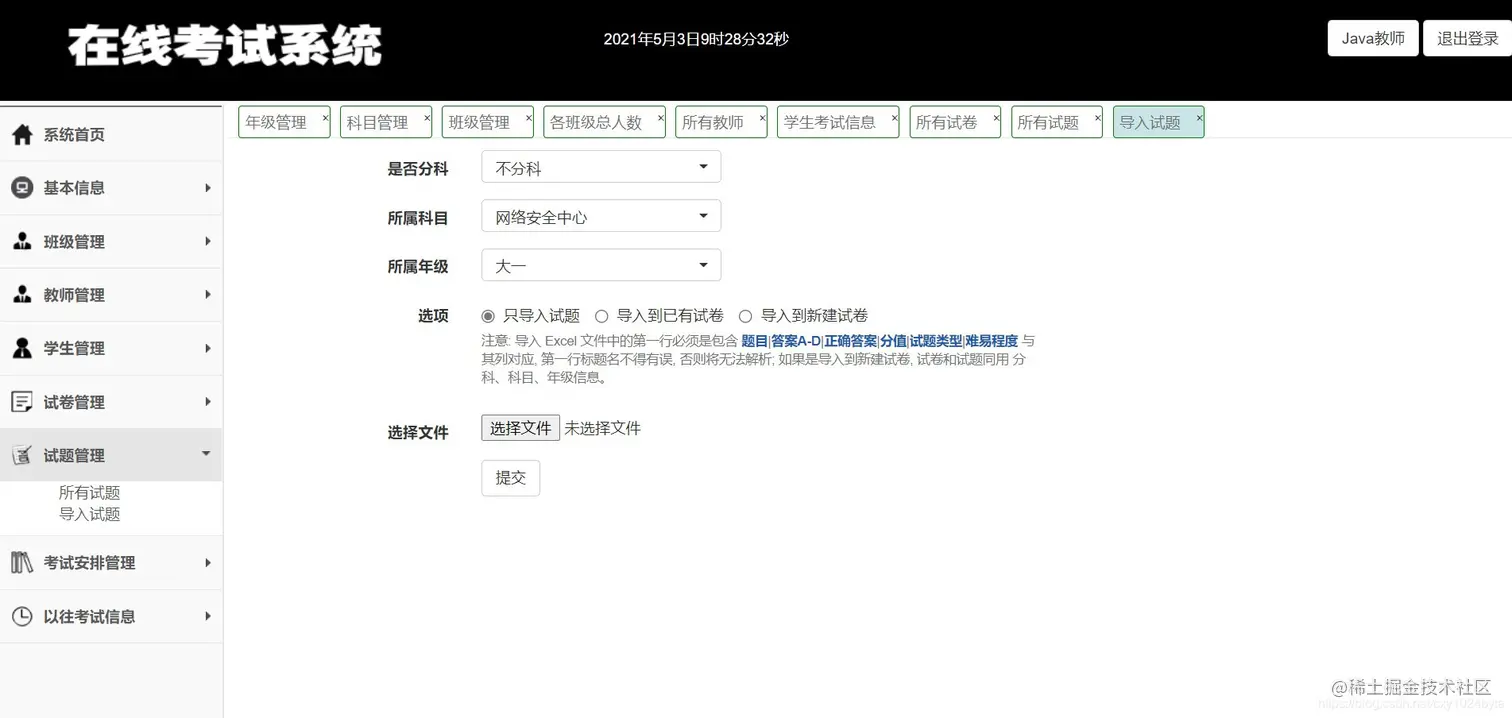
Task: Select the 导入到已有试卷 radio option
Action: click(602, 316)
